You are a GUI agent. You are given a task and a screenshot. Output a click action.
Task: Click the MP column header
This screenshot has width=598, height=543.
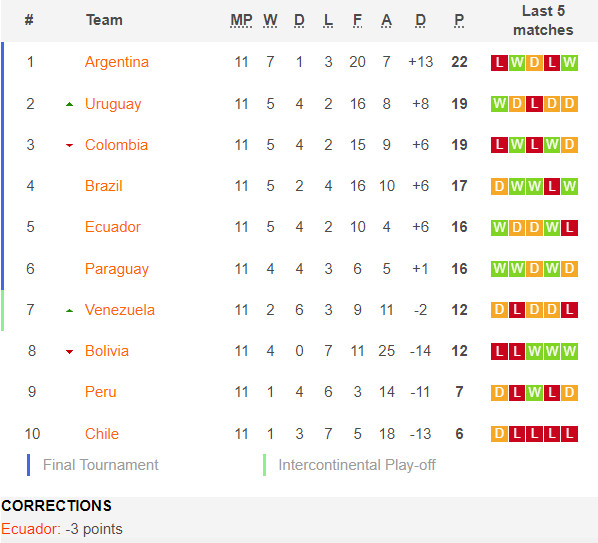241,21
